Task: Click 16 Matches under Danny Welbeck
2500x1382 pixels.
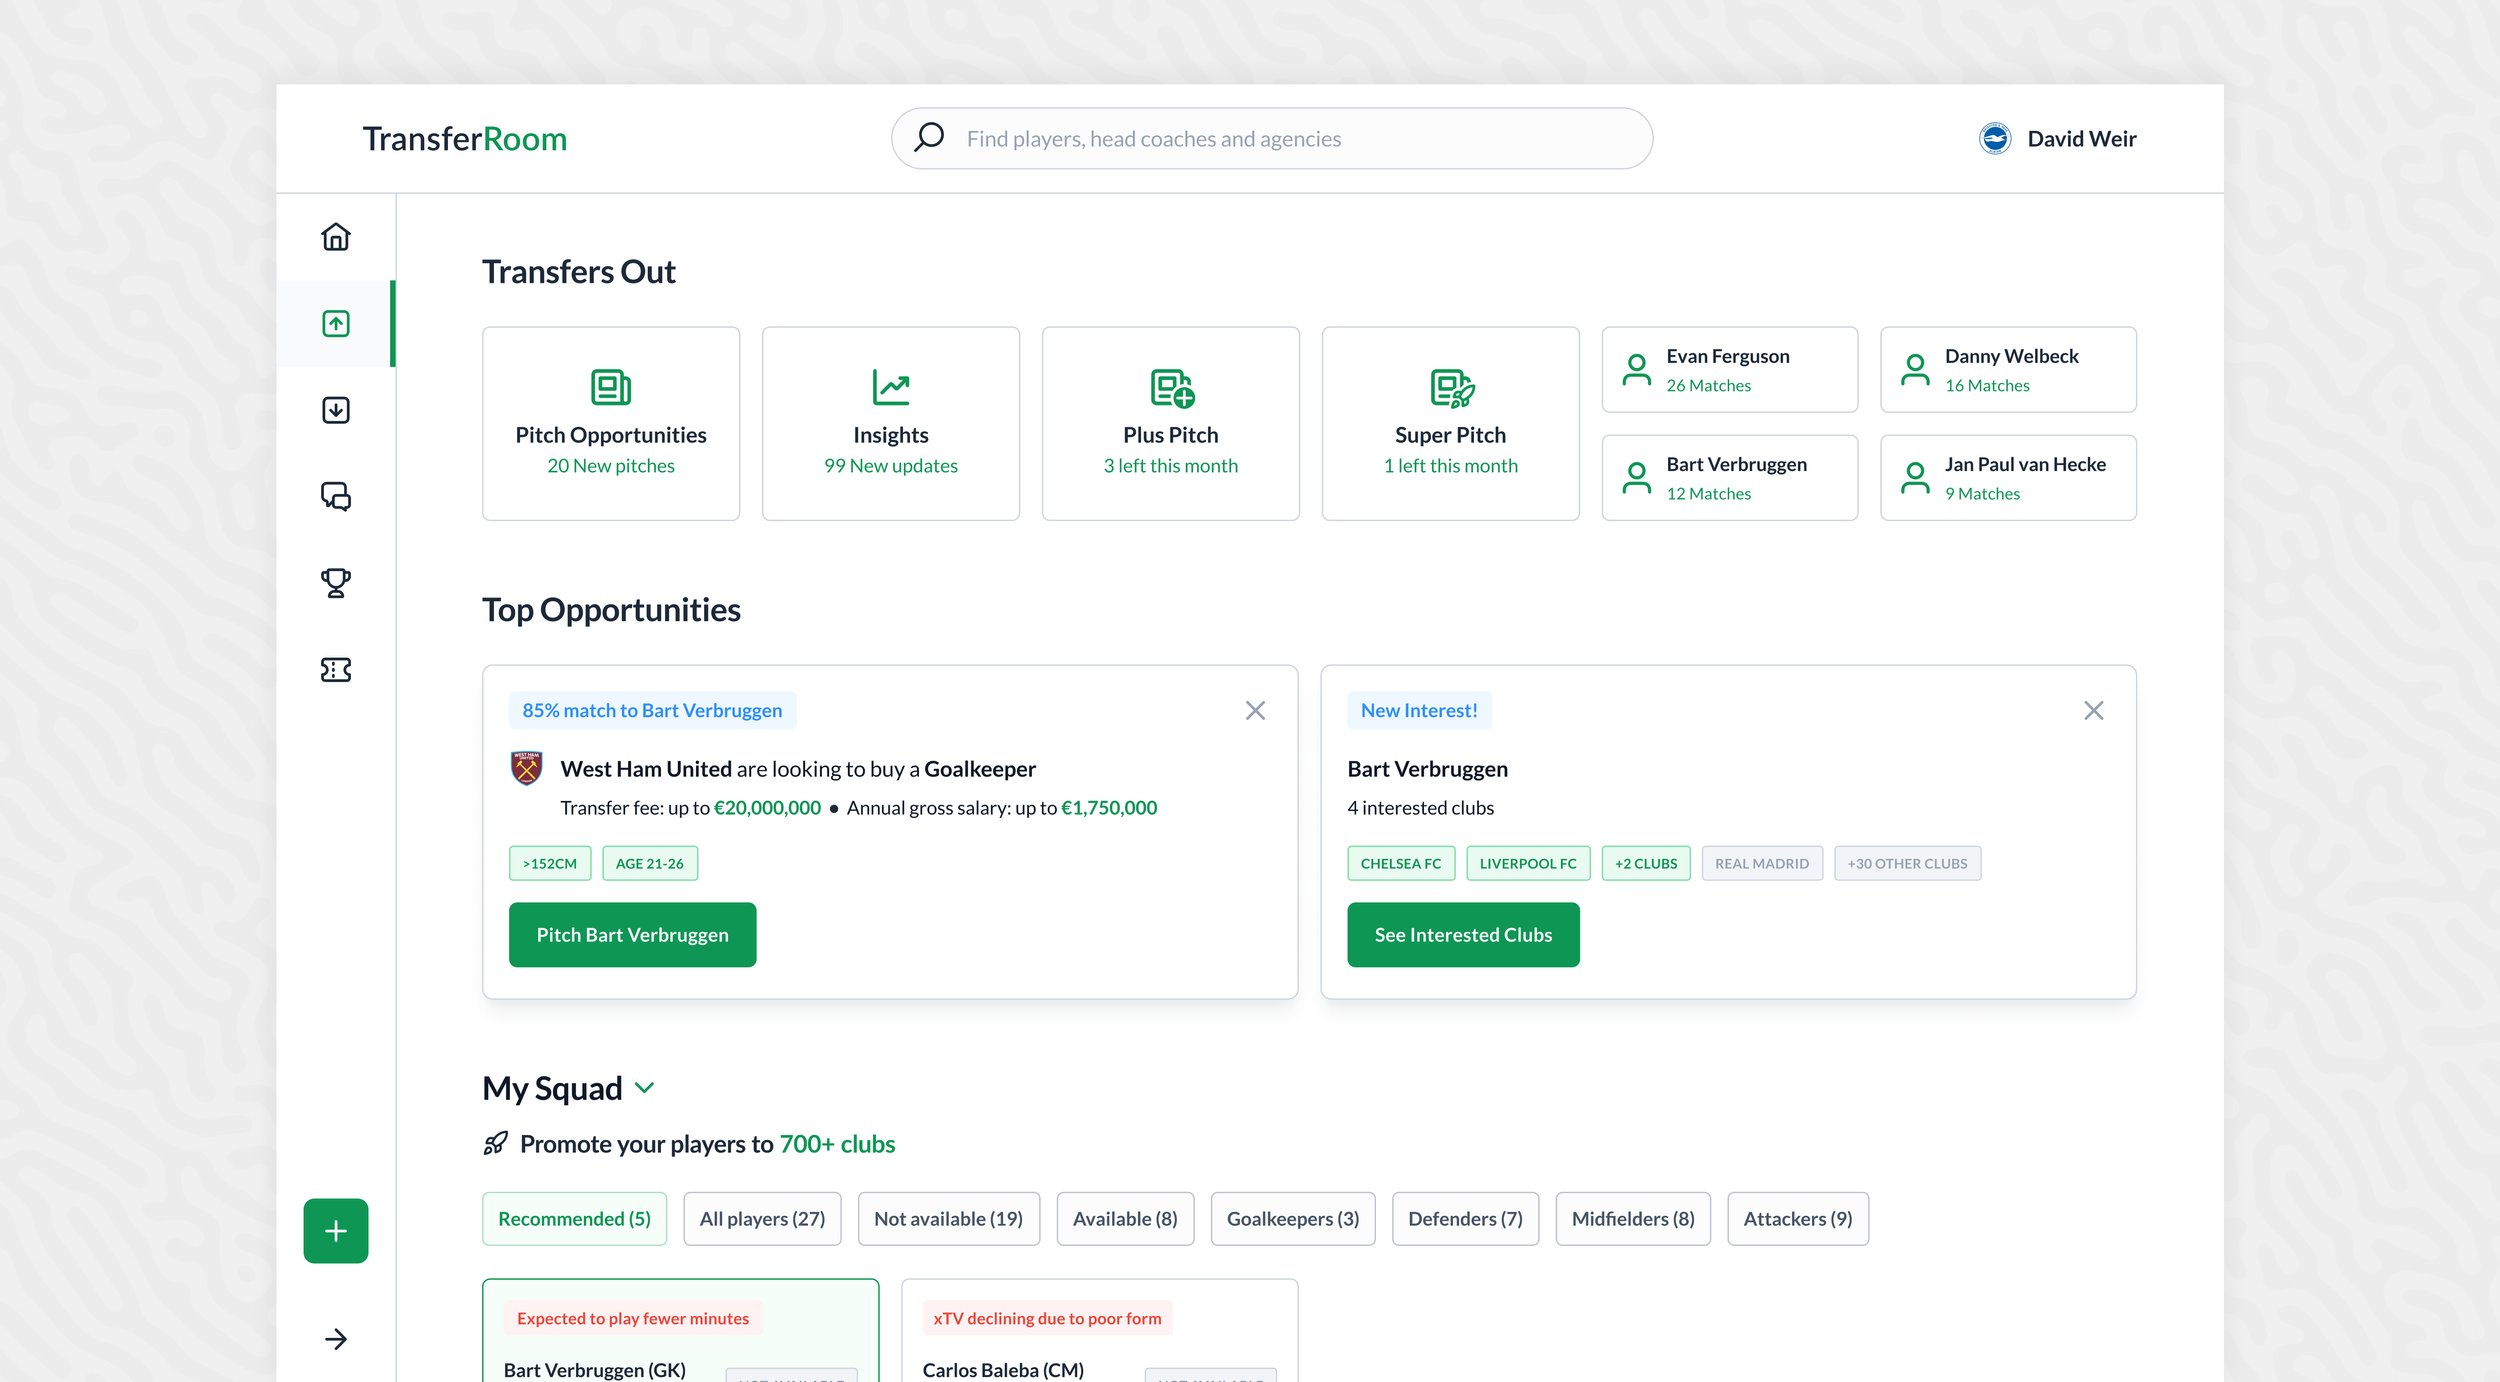Action: click(1987, 385)
